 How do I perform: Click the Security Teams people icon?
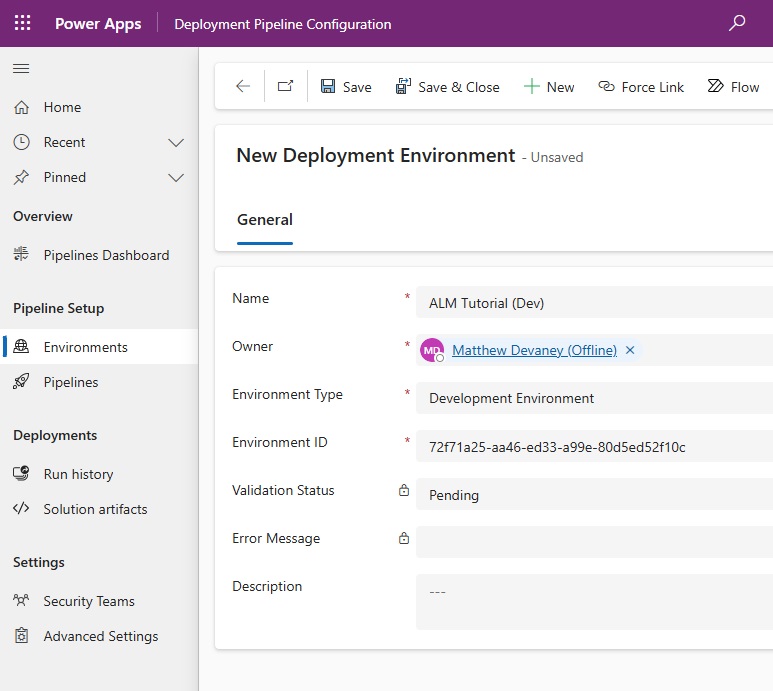pos(21,600)
